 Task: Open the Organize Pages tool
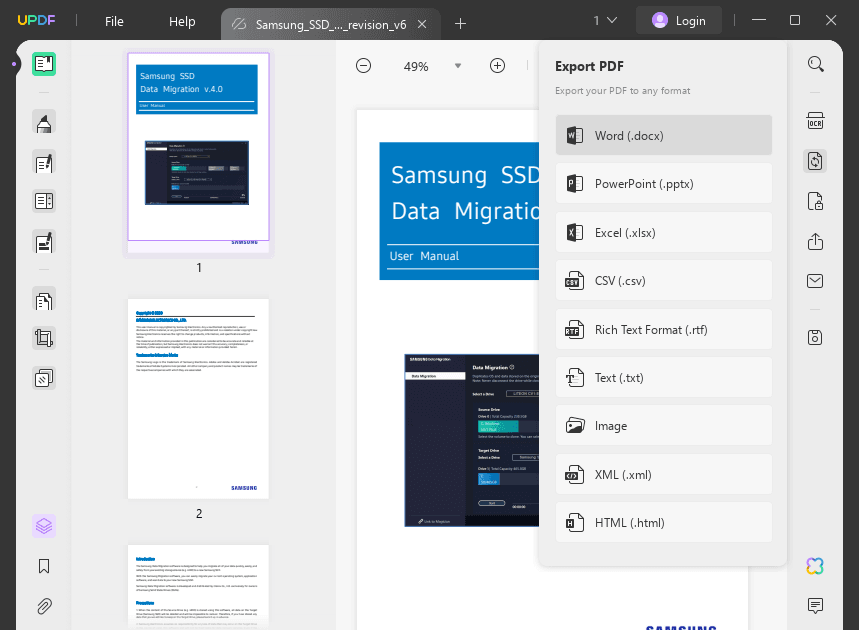[x=44, y=300]
